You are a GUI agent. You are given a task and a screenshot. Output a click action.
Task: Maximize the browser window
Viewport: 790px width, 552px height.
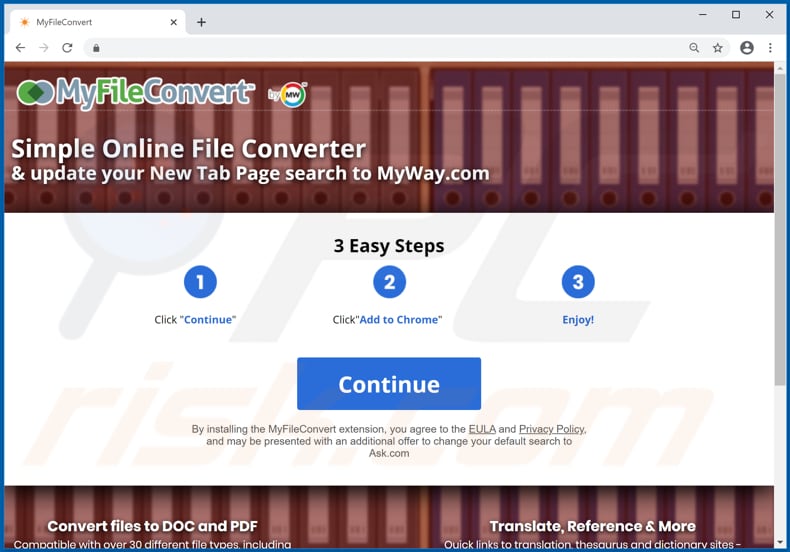736,15
